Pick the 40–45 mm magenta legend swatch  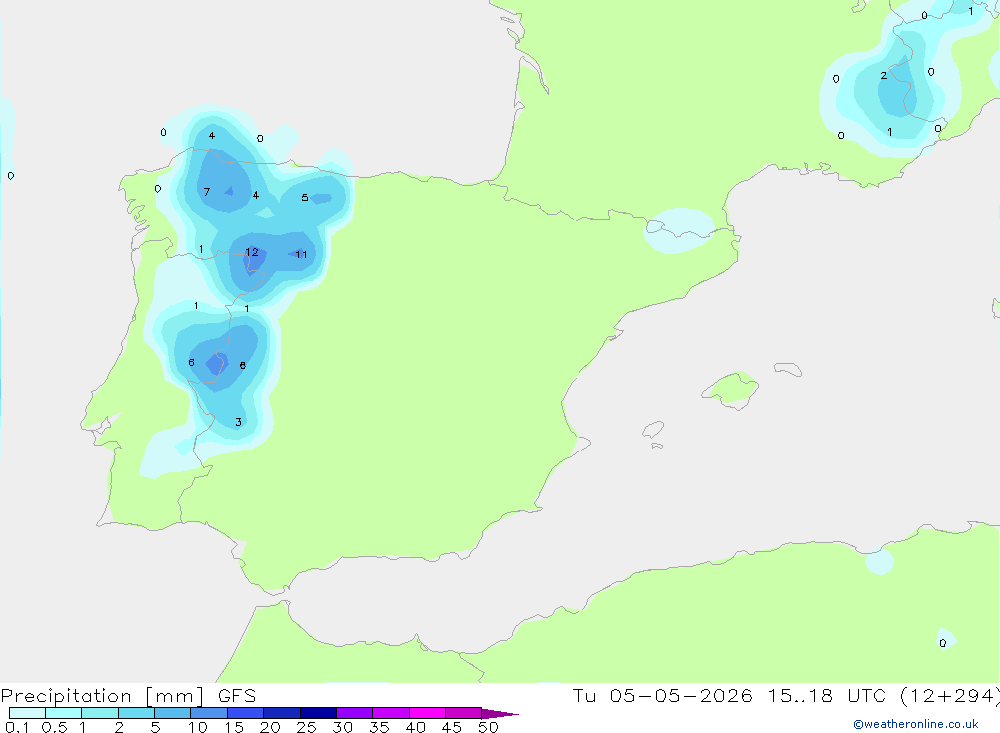click(427, 713)
